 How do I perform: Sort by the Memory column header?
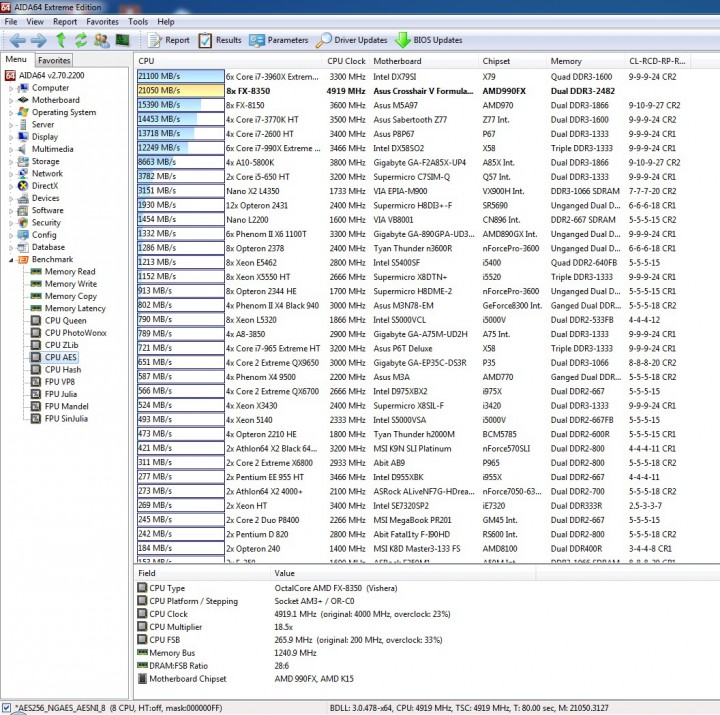click(x=585, y=61)
